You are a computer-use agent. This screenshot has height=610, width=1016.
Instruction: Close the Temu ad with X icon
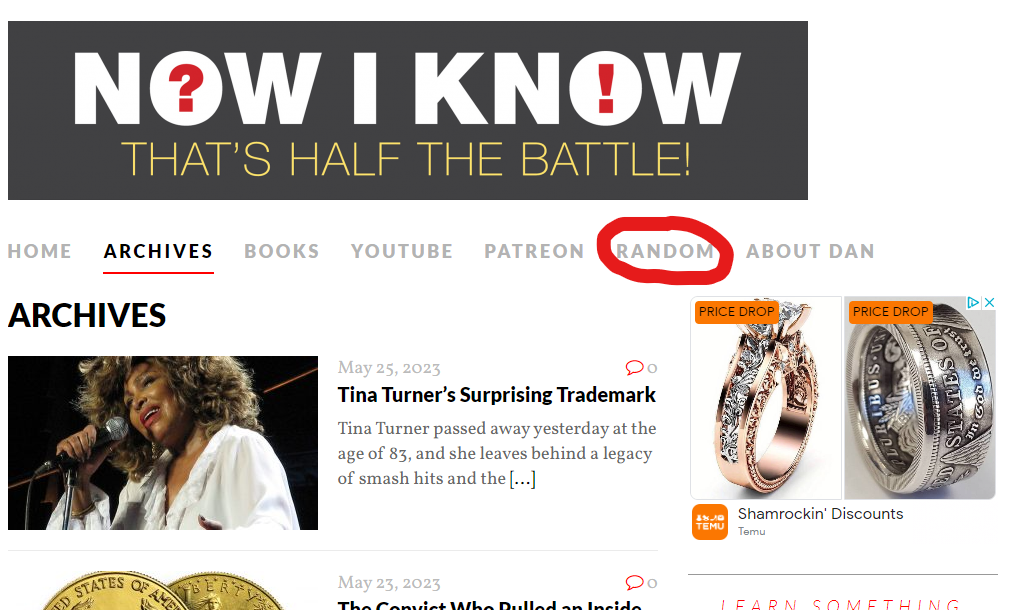tap(989, 302)
